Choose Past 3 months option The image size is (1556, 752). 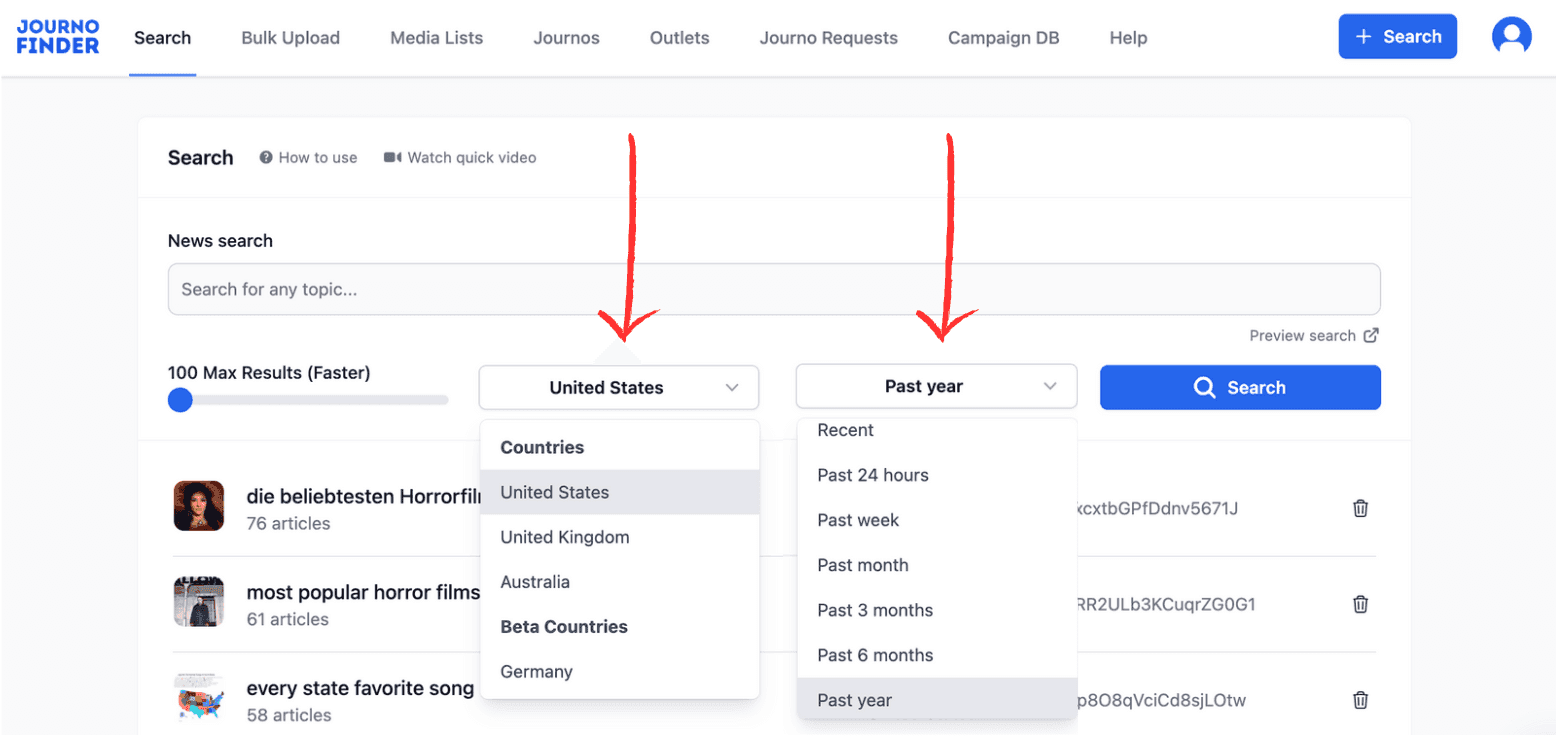point(875,610)
